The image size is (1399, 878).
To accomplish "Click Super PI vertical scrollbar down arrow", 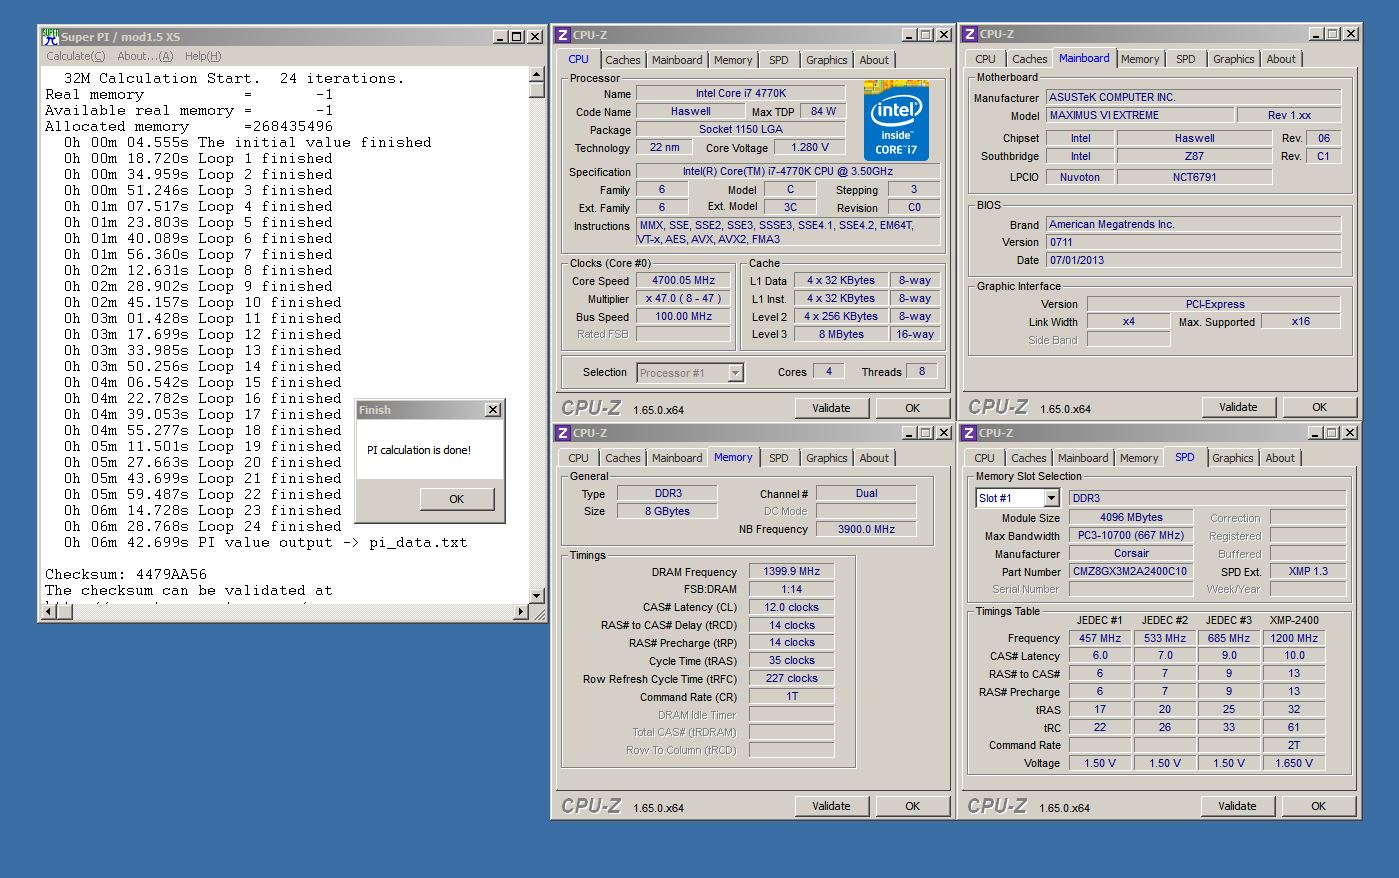I will coord(536,596).
